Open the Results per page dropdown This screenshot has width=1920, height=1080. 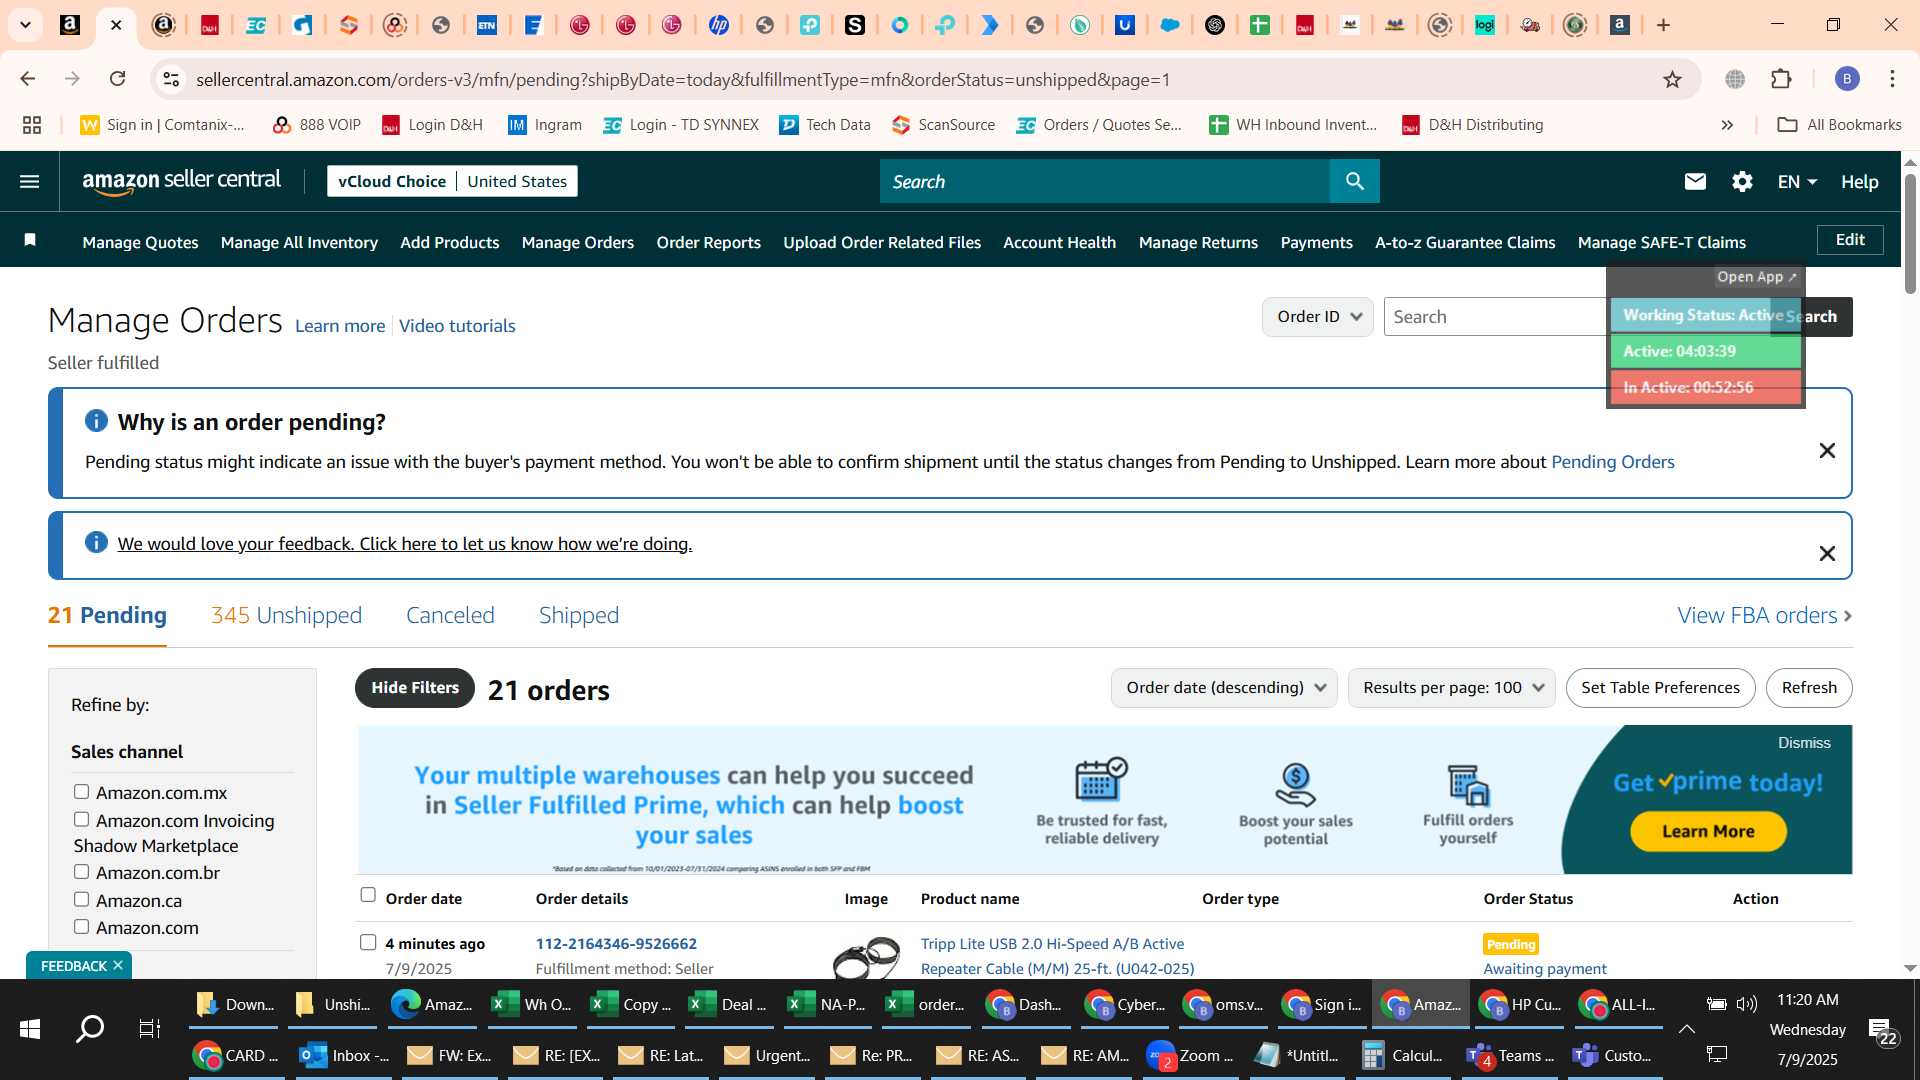(x=1452, y=688)
